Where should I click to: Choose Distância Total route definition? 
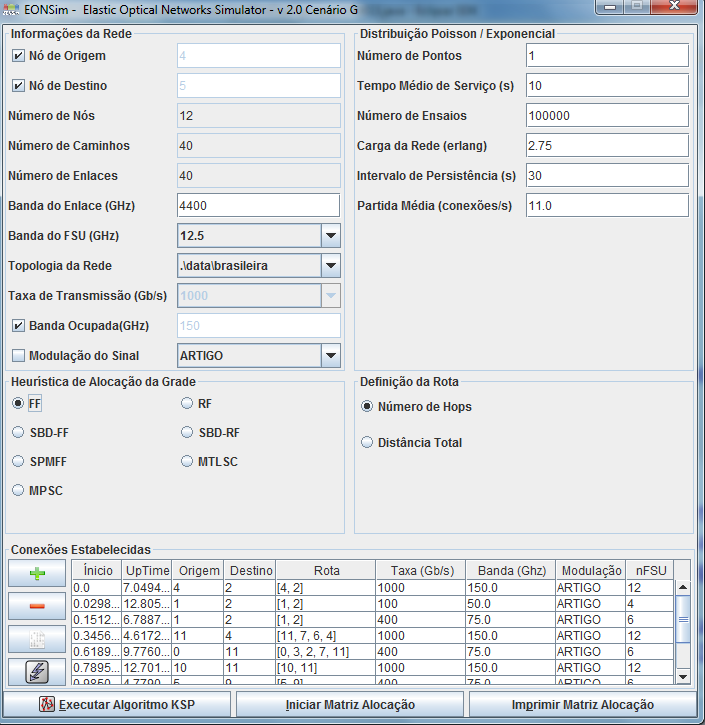tap(367, 442)
